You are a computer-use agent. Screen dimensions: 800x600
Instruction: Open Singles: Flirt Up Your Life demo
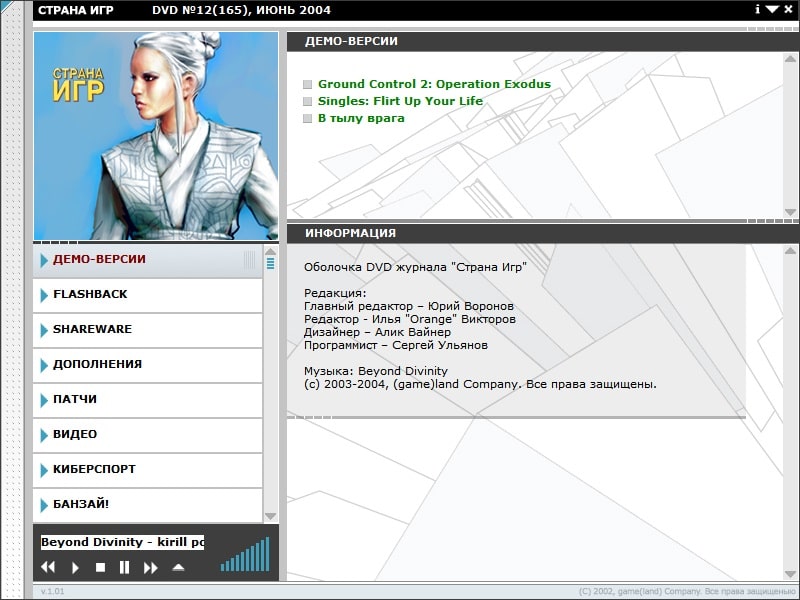pos(400,101)
